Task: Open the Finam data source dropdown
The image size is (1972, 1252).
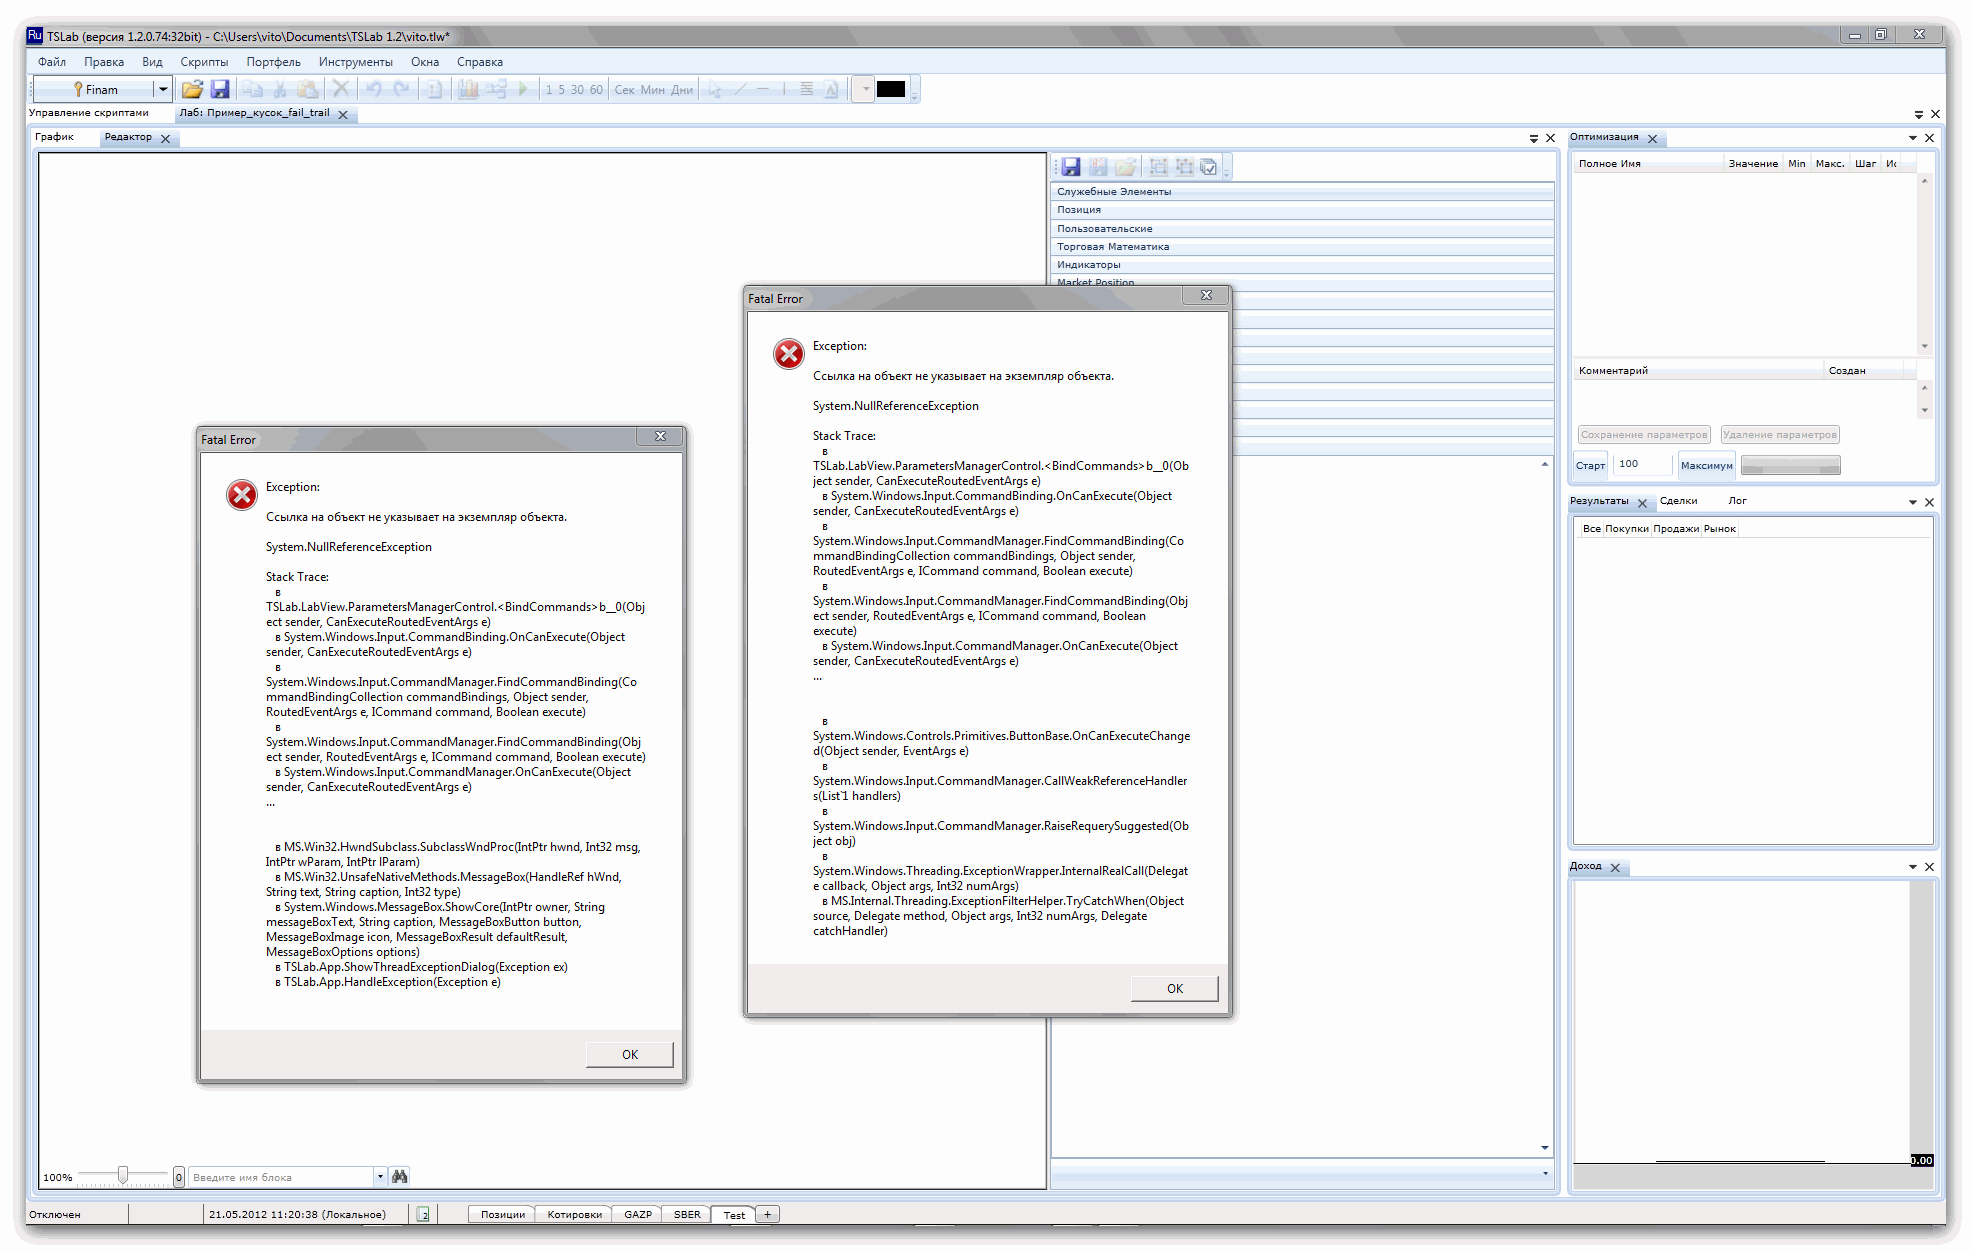Action: 162,89
